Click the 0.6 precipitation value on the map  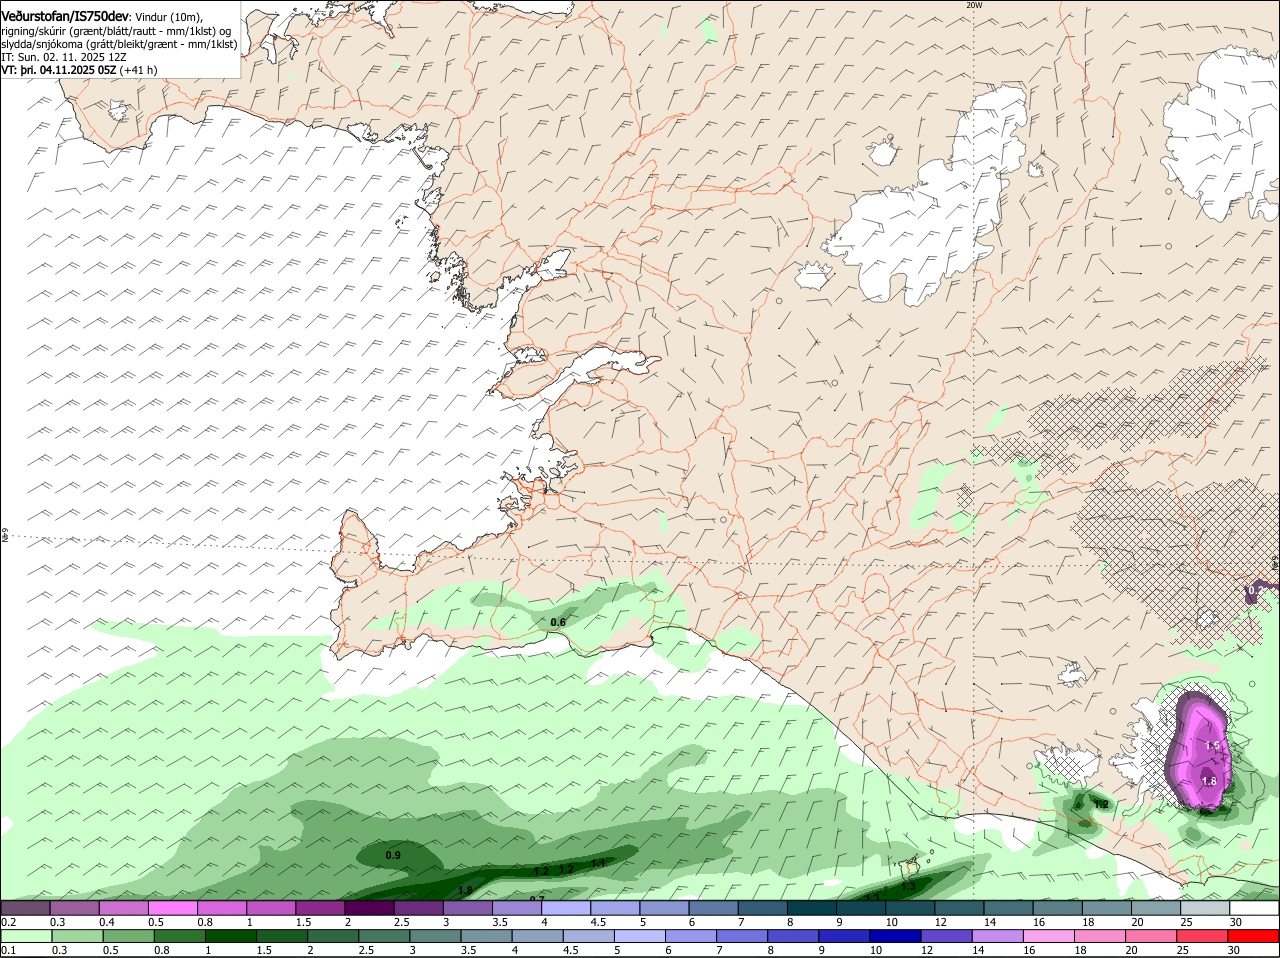(558, 622)
